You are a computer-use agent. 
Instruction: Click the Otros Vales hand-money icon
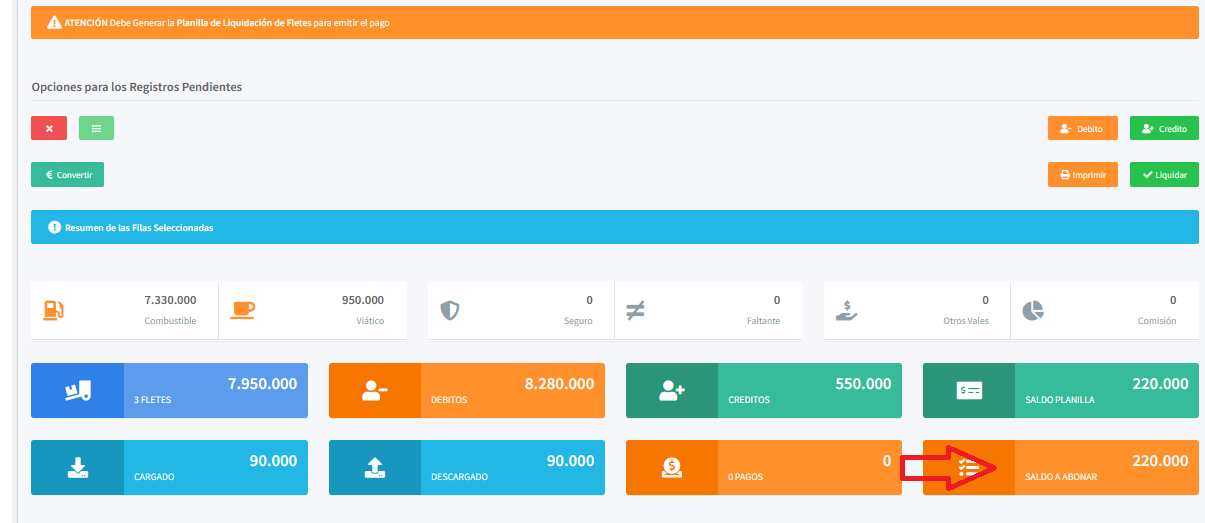846,310
